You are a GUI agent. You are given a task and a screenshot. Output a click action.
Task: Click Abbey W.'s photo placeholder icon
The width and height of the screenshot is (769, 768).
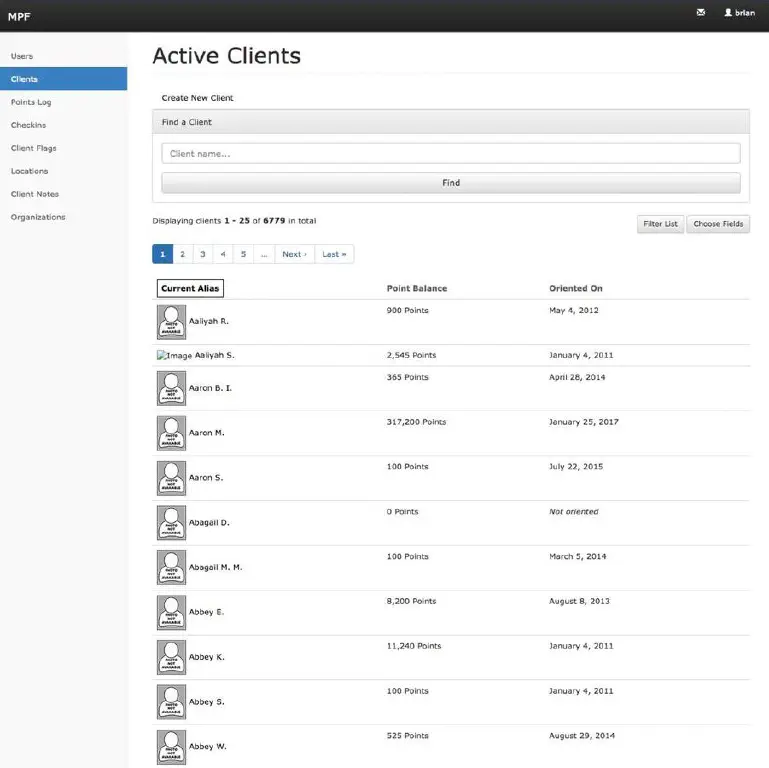[171, 747]
